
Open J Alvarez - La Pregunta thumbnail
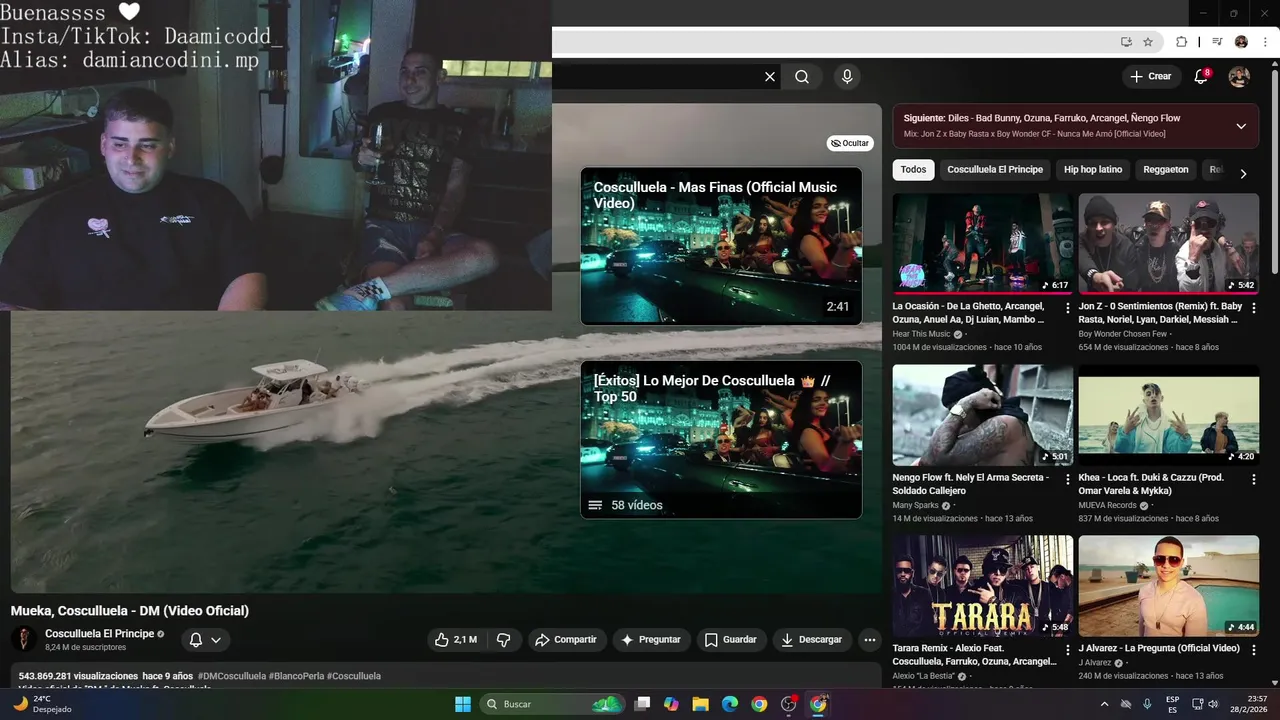coord(1169,586)
